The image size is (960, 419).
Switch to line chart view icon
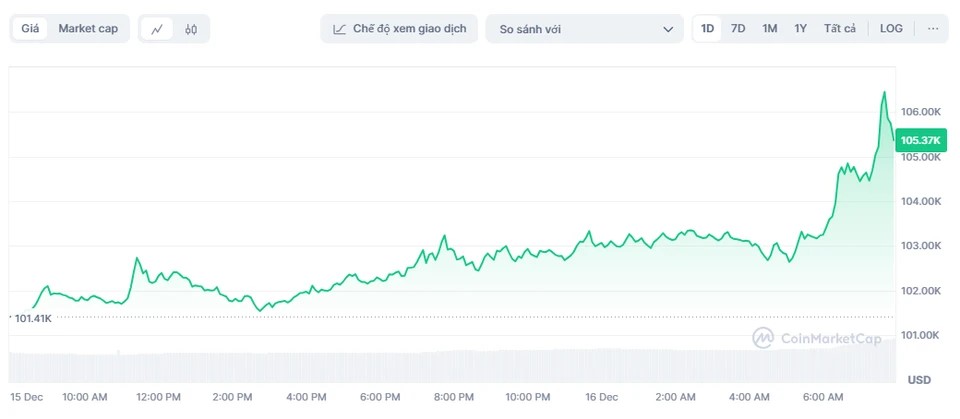tap(158, 29)
